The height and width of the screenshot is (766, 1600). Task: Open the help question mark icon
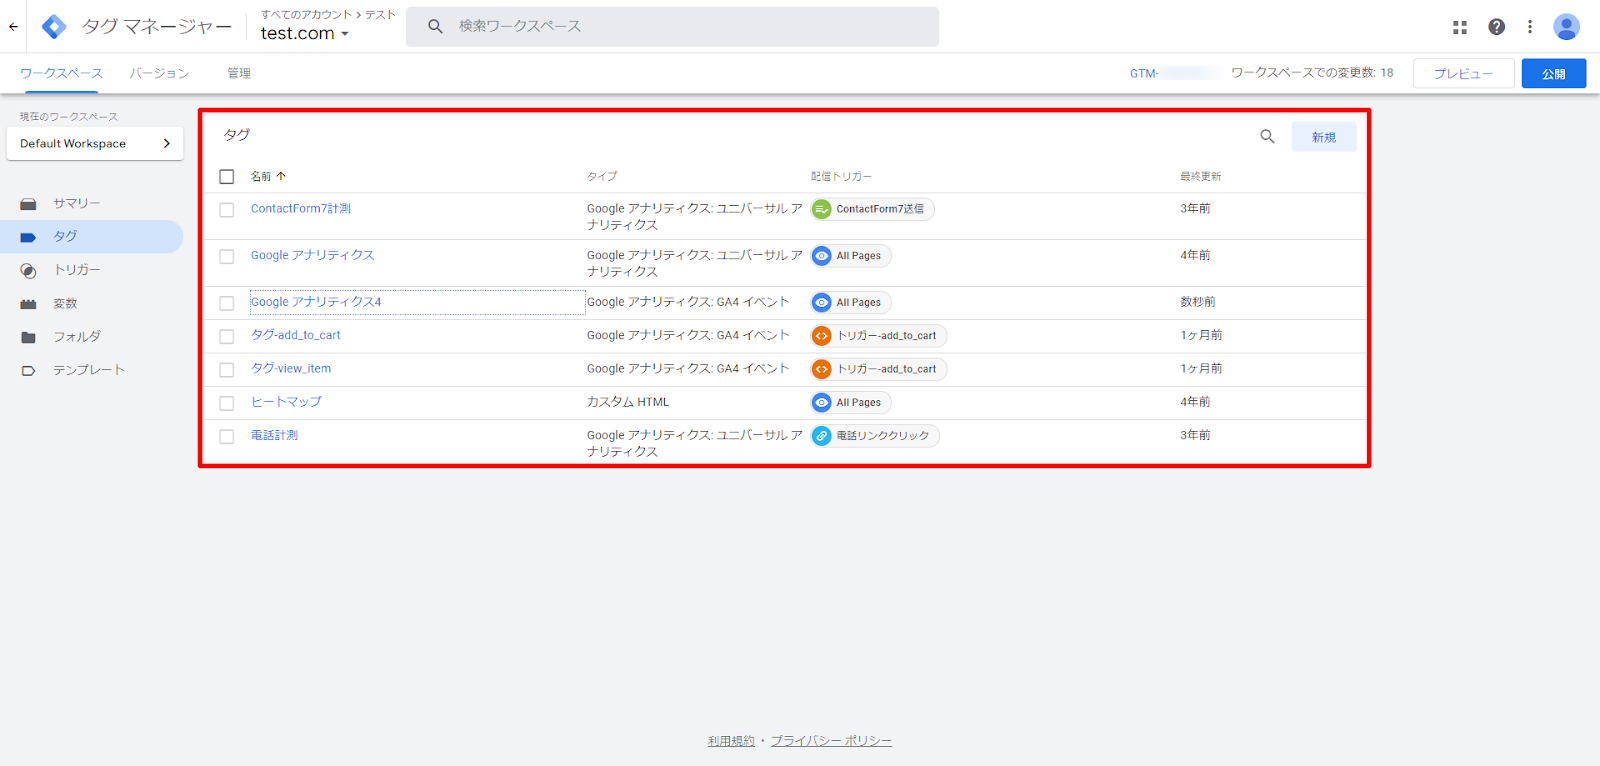(x=1496, y=27)
